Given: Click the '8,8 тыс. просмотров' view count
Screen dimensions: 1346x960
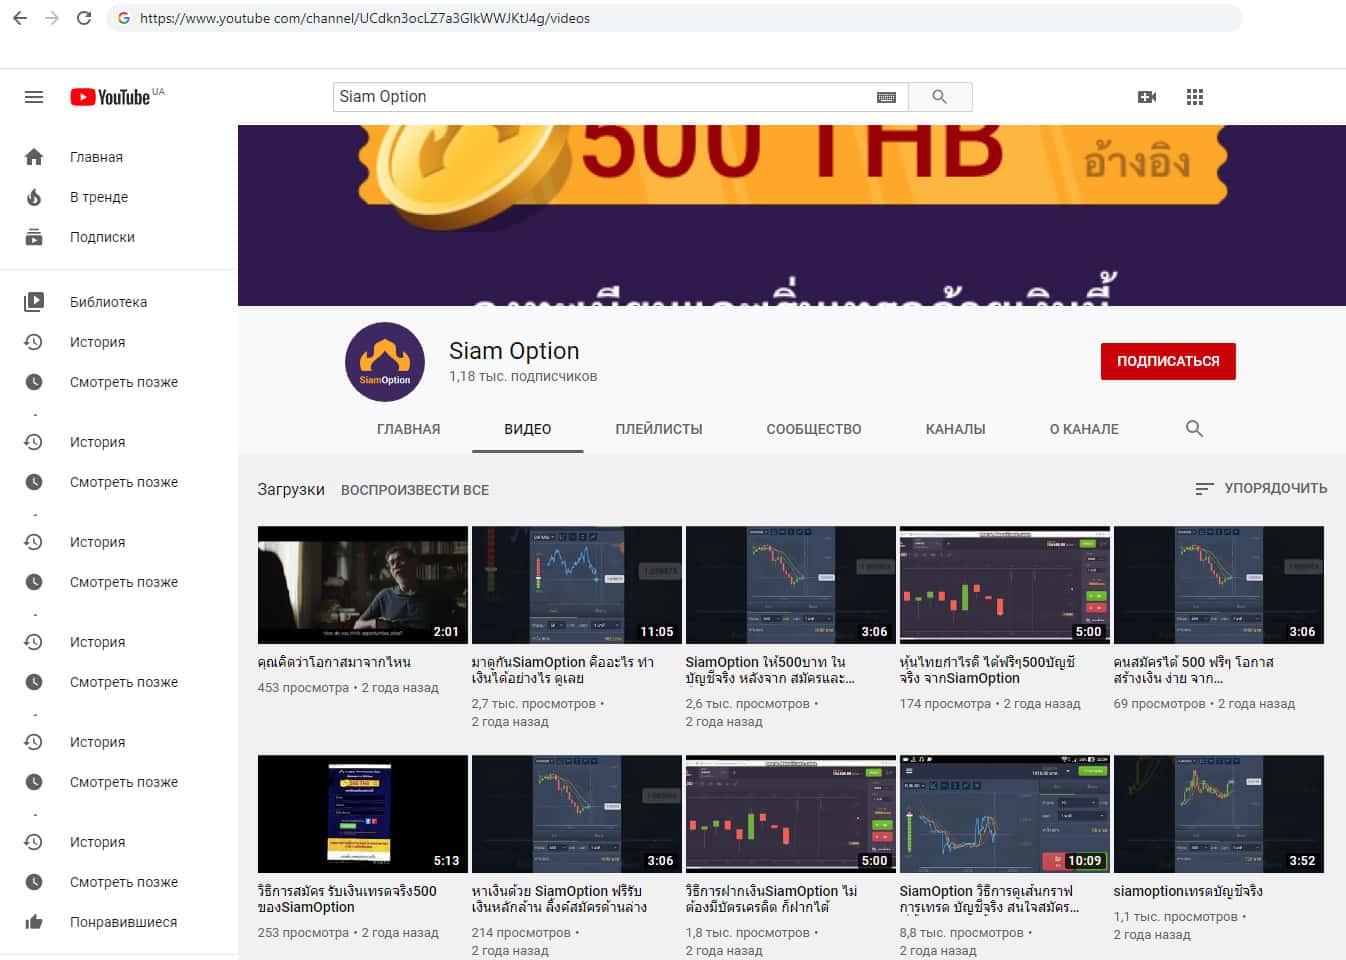Looking at the screenshot, I should (x=961, y=933).
